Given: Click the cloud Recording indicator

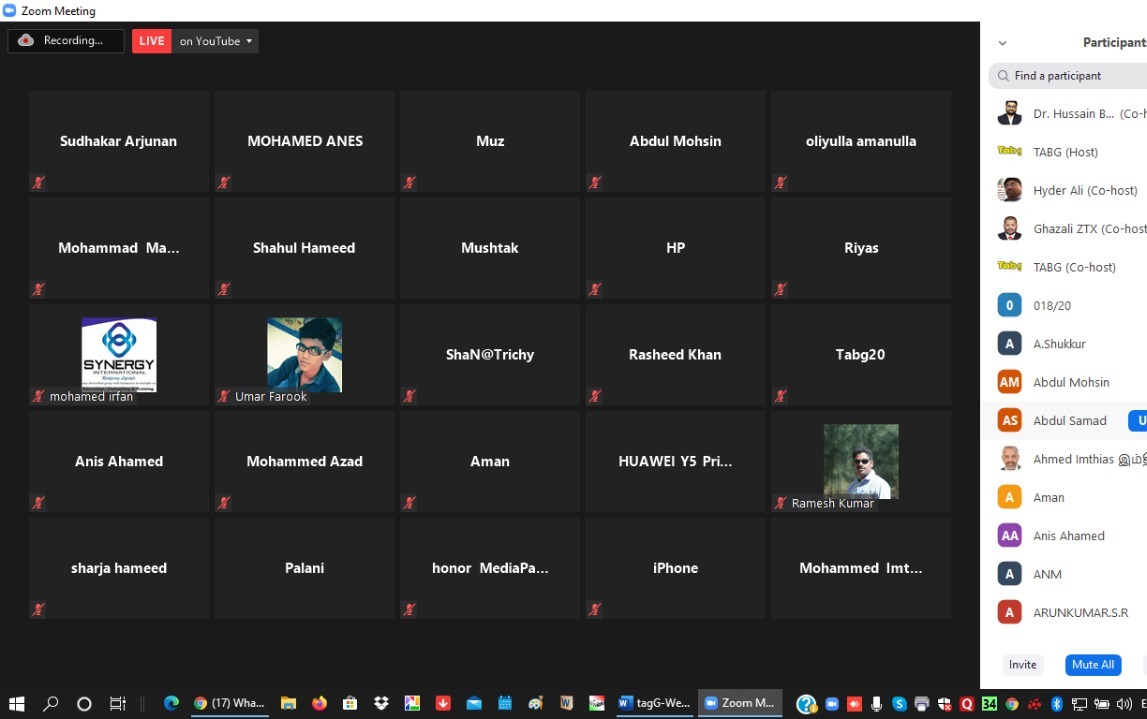Looking at the screenshot, I should (66, 41).
